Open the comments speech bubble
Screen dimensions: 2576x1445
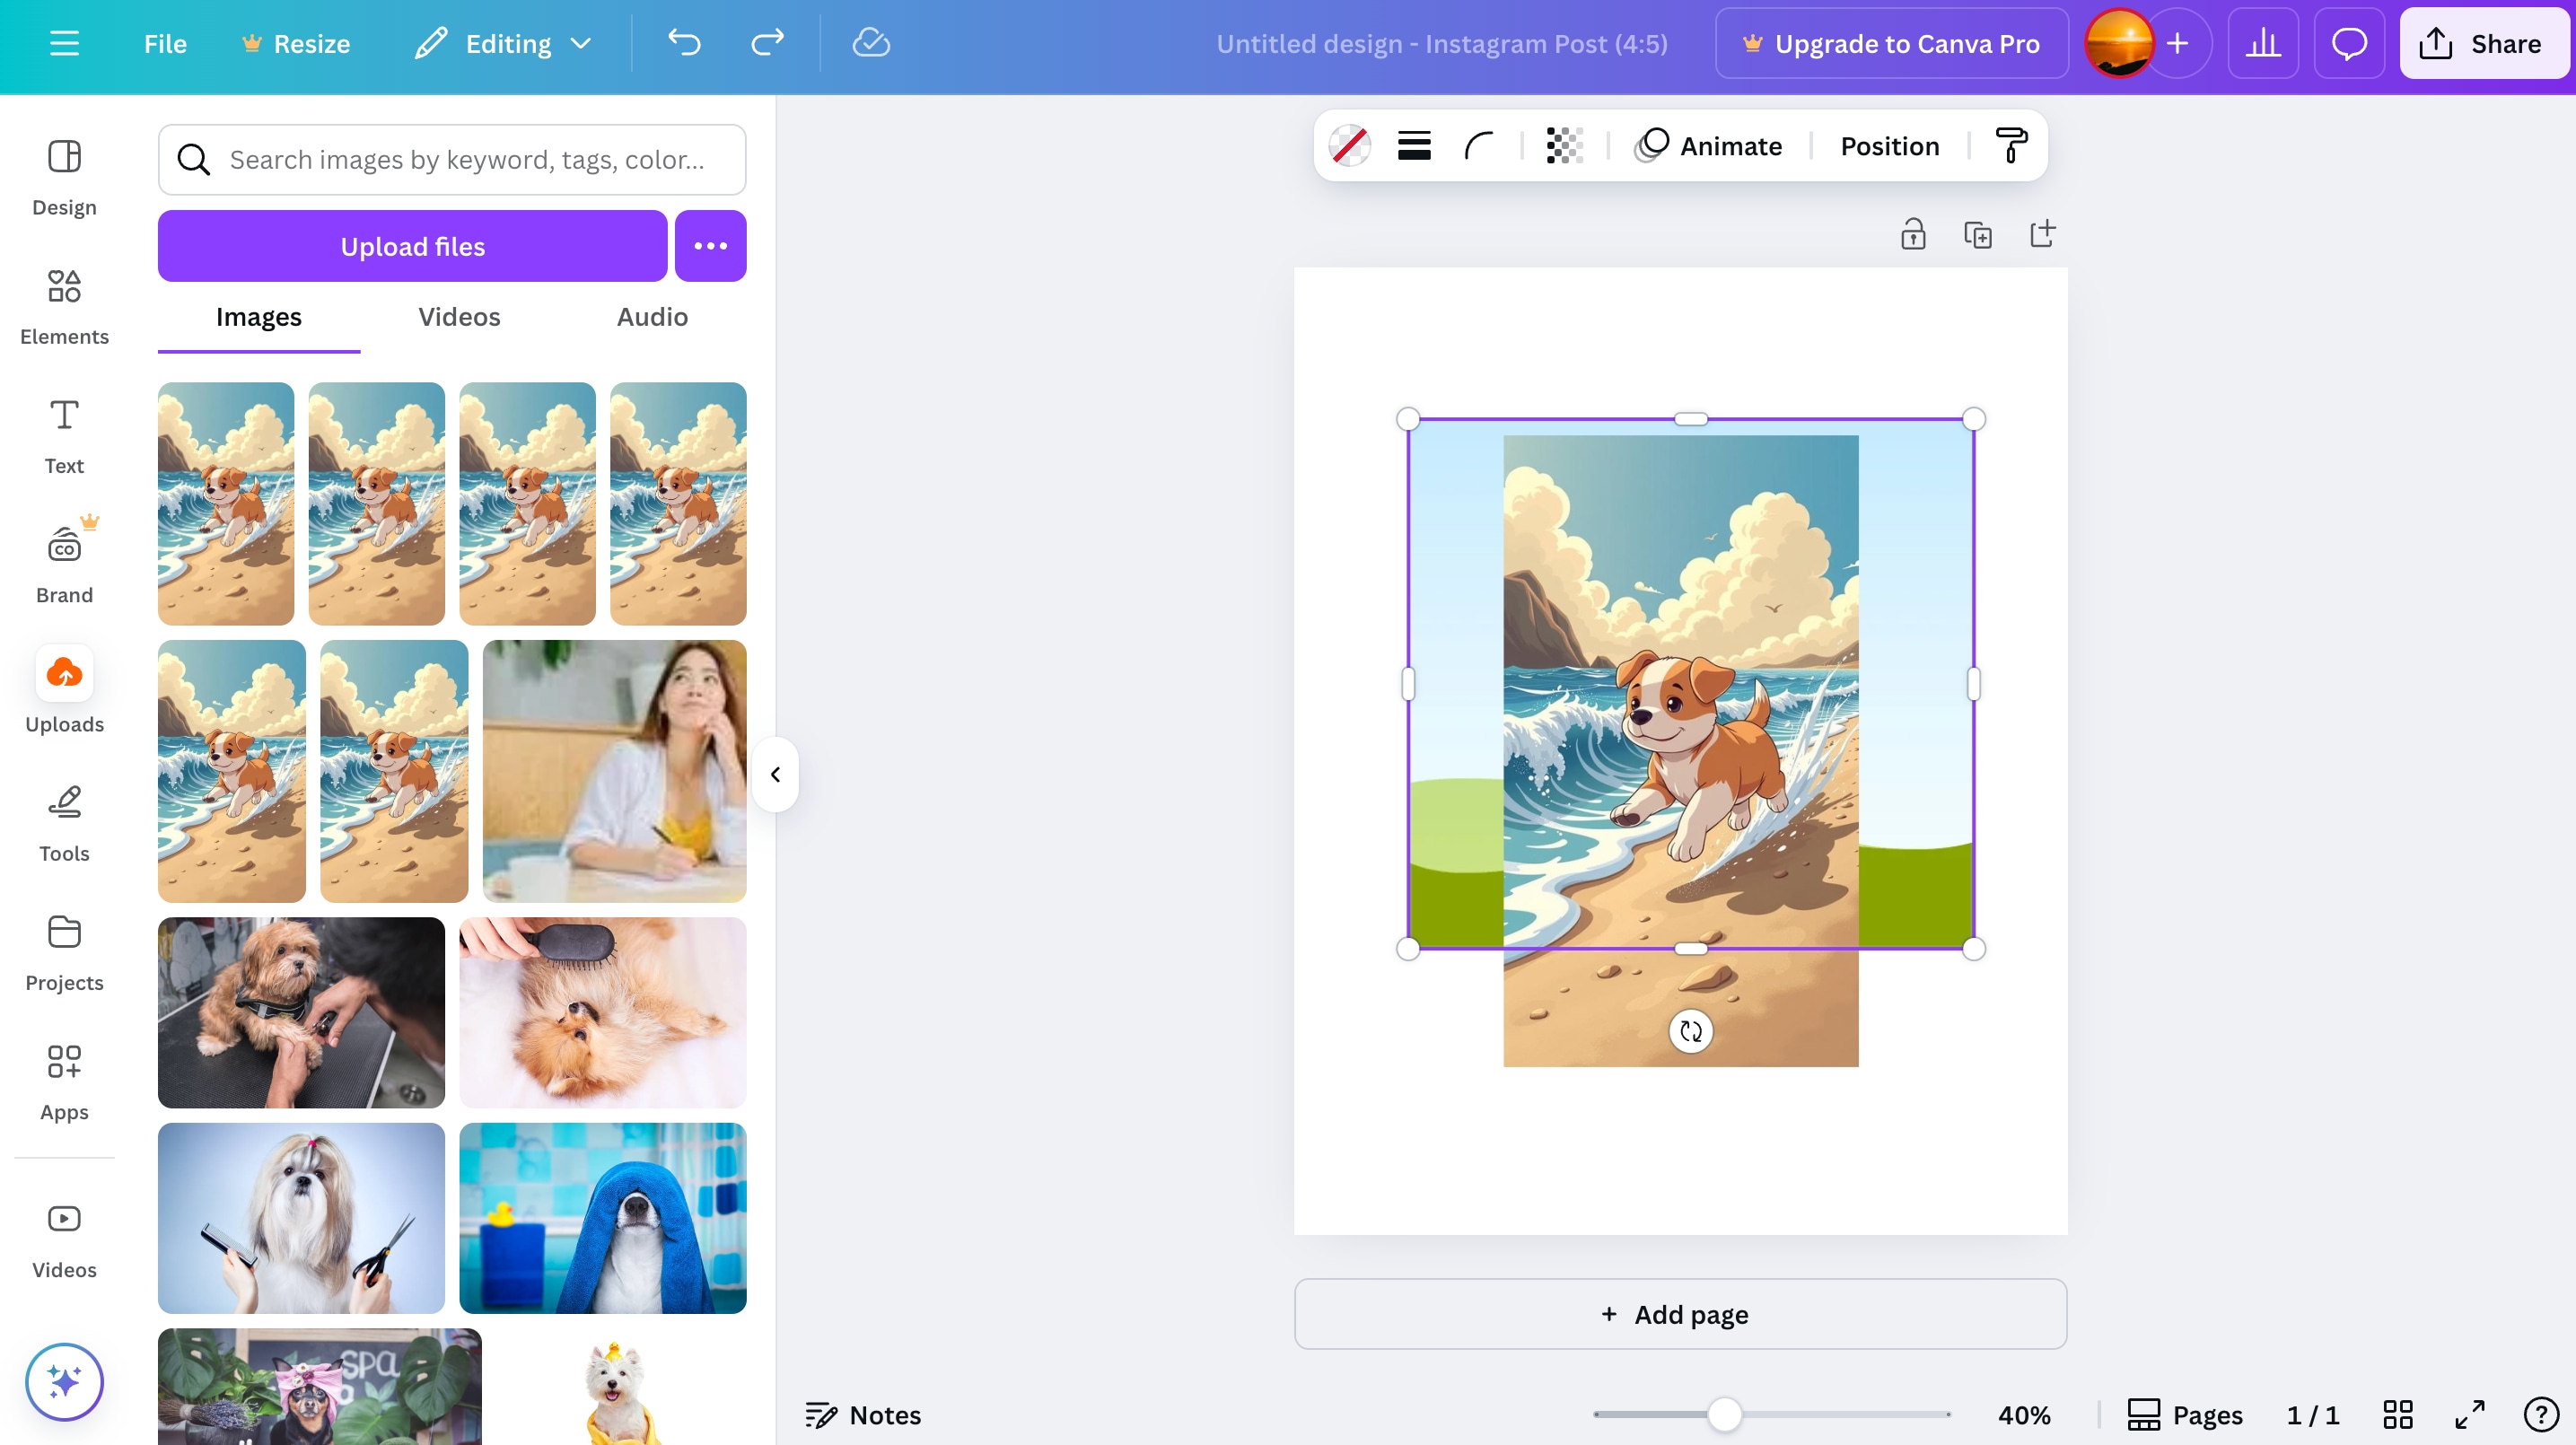tap(2348, 43)
